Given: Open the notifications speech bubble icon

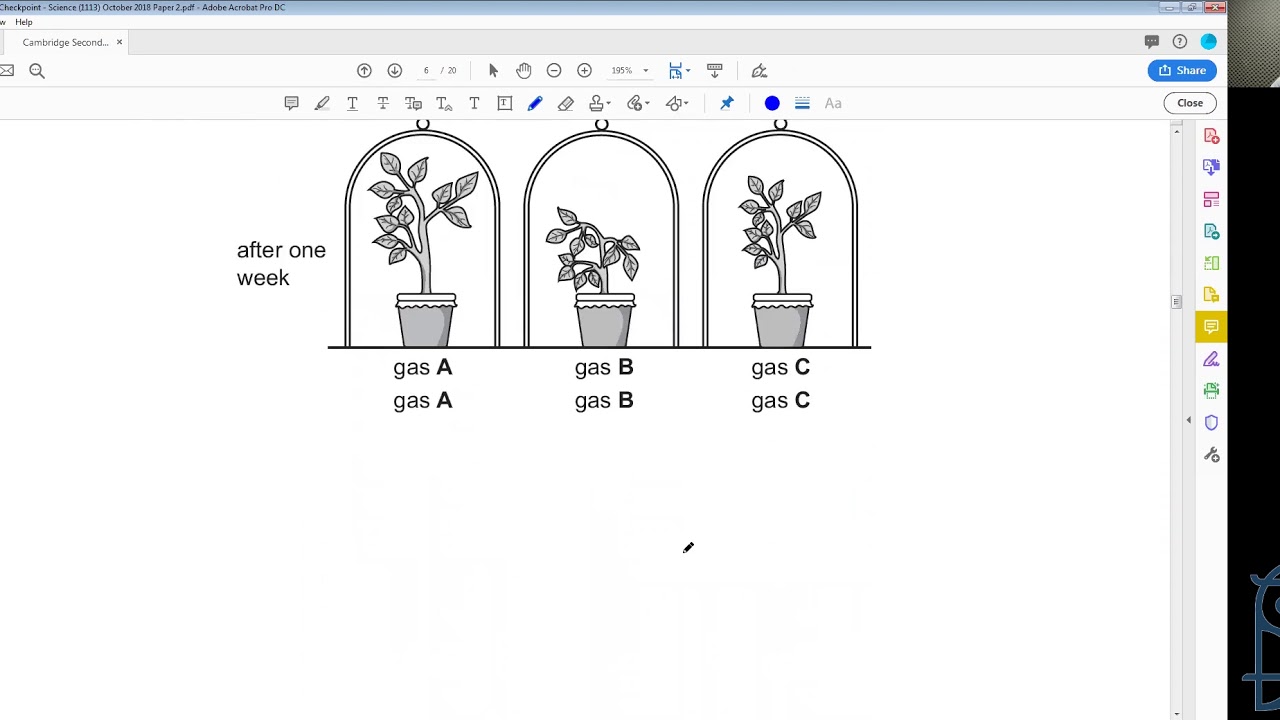Looking at the screenshot, I should (1152, 41).
